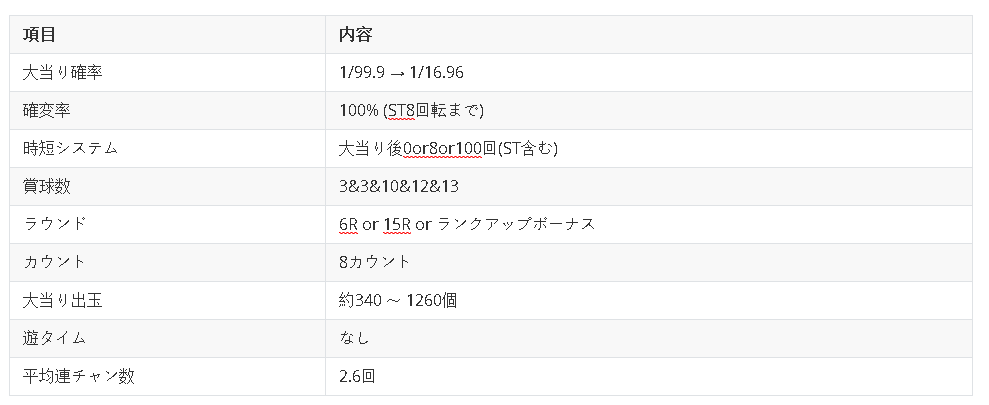989x405 pixels.
Task: Select the 時短システム row label
Action: 70,148
